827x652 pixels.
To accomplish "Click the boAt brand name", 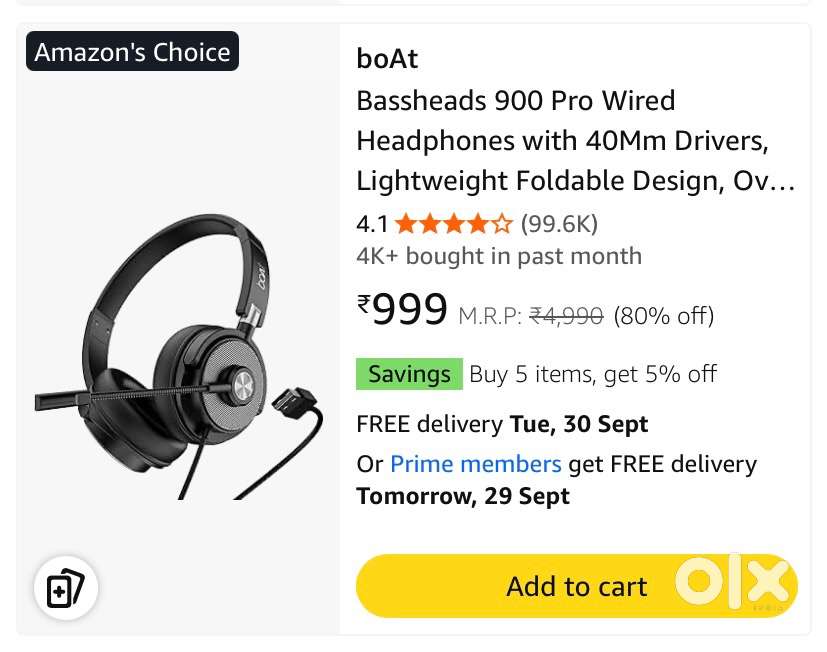I will tap(386, 59).
